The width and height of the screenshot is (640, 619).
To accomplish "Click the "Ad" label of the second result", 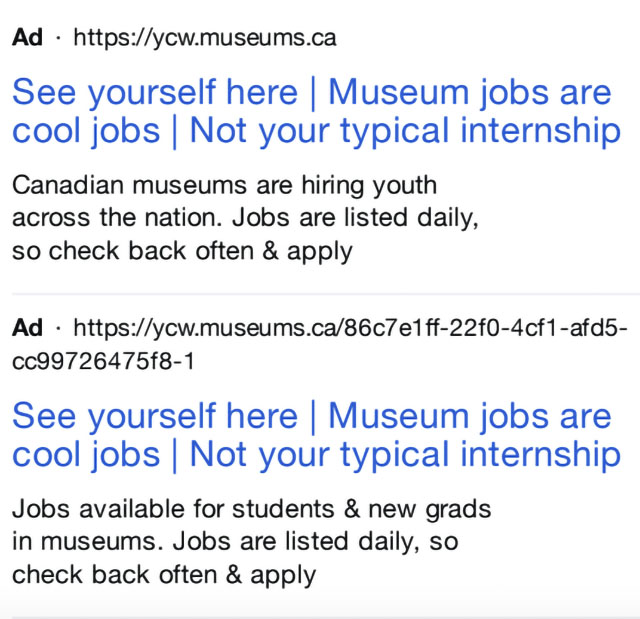I will click(x=28, y=328).
